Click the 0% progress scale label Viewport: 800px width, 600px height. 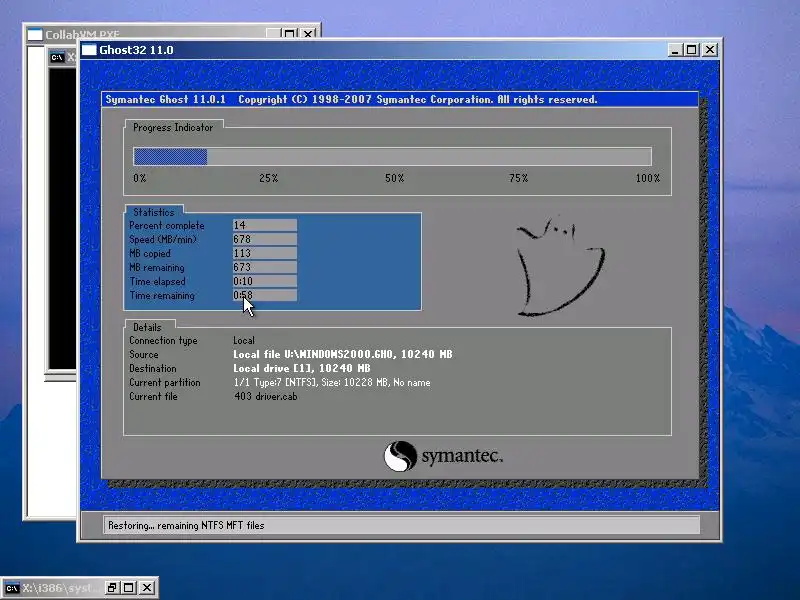click(140, 178)
